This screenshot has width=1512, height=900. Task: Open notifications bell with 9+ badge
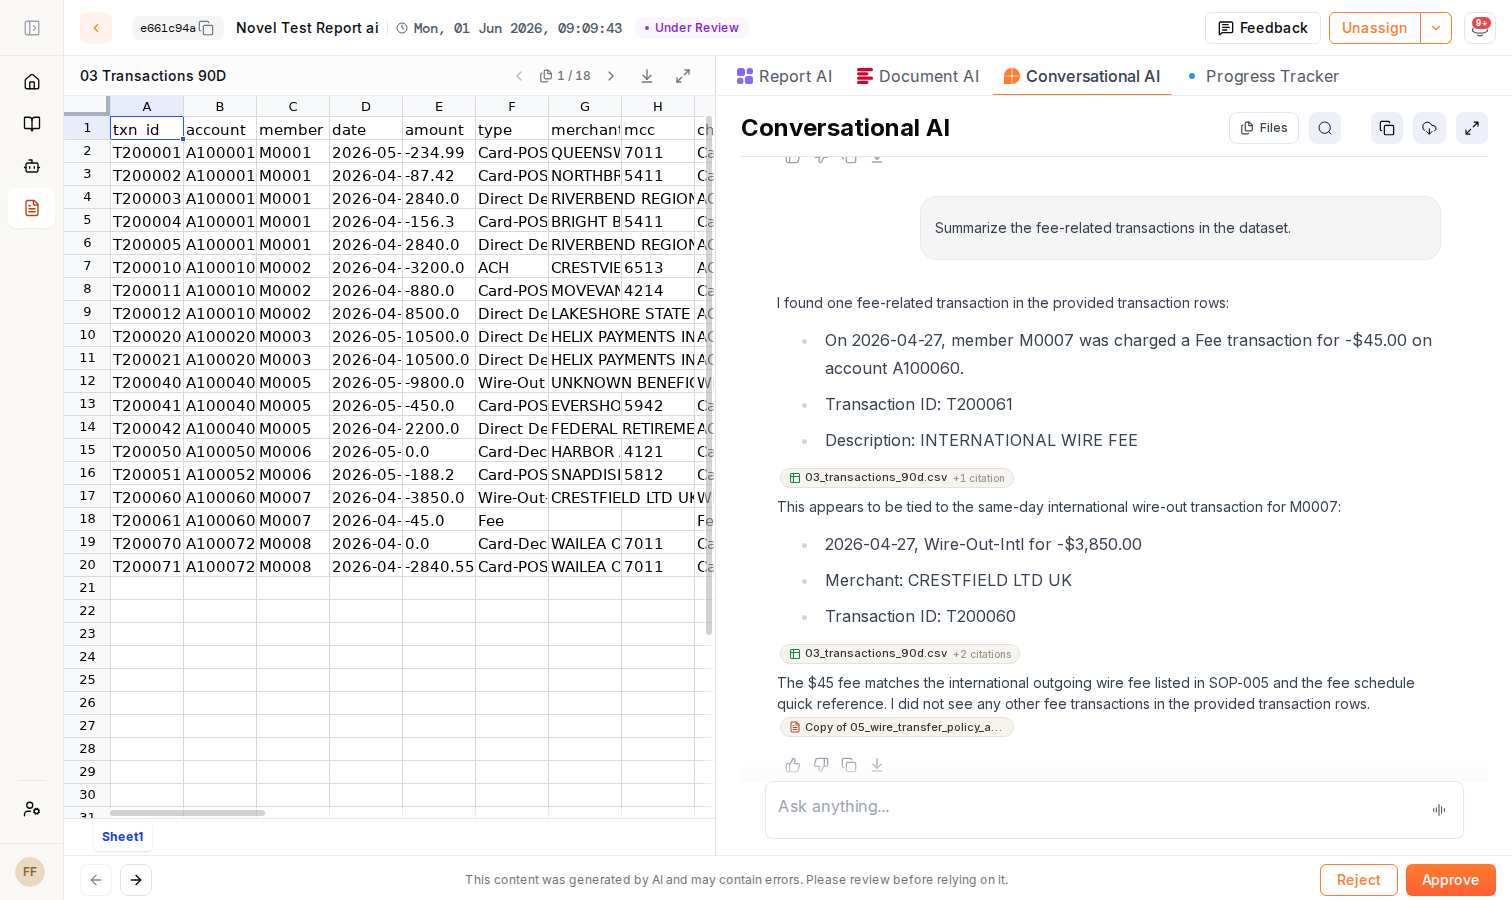(1480, 28)
